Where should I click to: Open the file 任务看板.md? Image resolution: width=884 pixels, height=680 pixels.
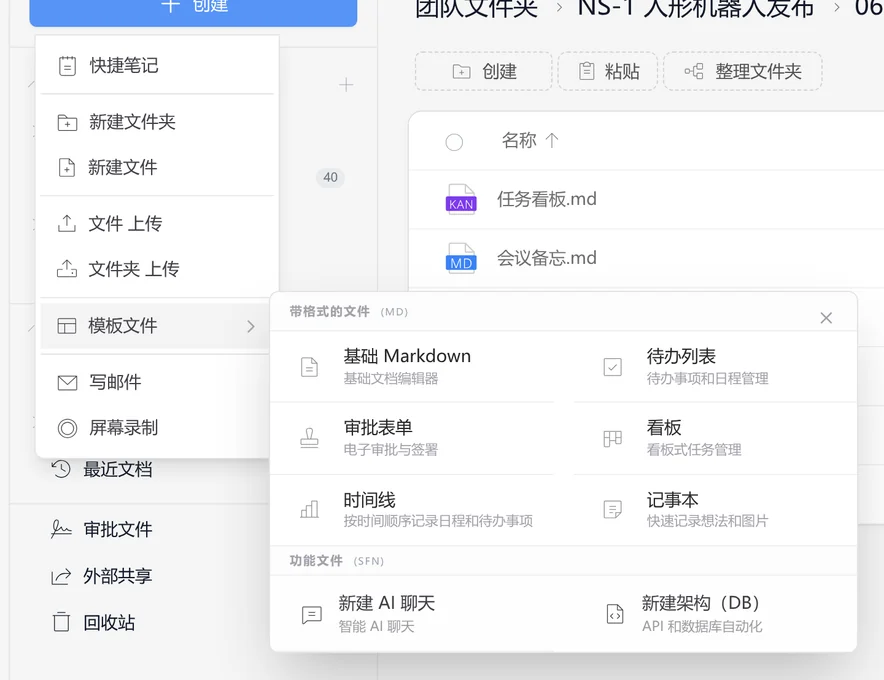(x=546, y=199)
